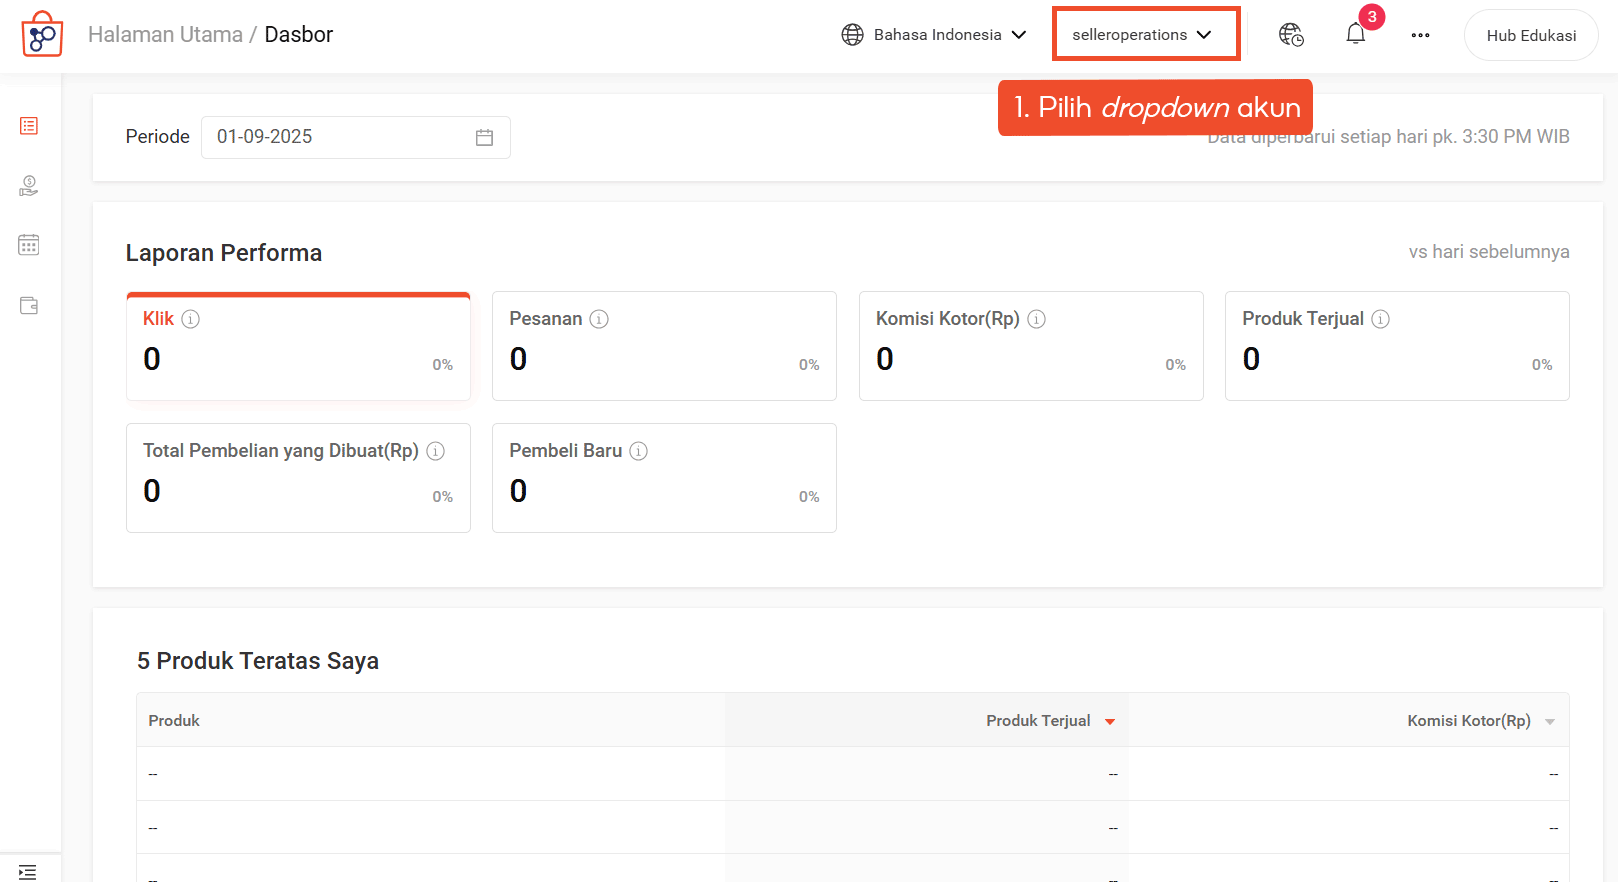This screenshot has width=1618, height=882.
Task: Open the notifications bell
Action: [x=1355, y=35]
